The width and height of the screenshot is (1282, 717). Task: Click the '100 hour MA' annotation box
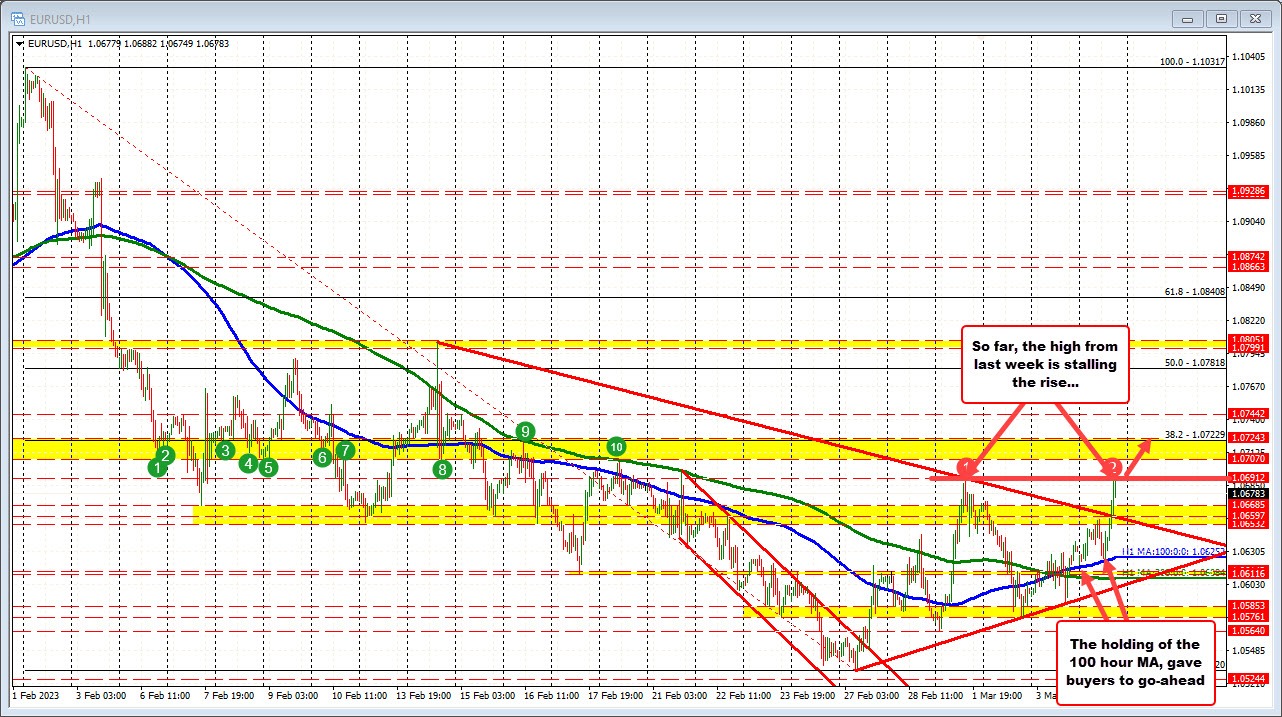click(x=1134, y=662)
